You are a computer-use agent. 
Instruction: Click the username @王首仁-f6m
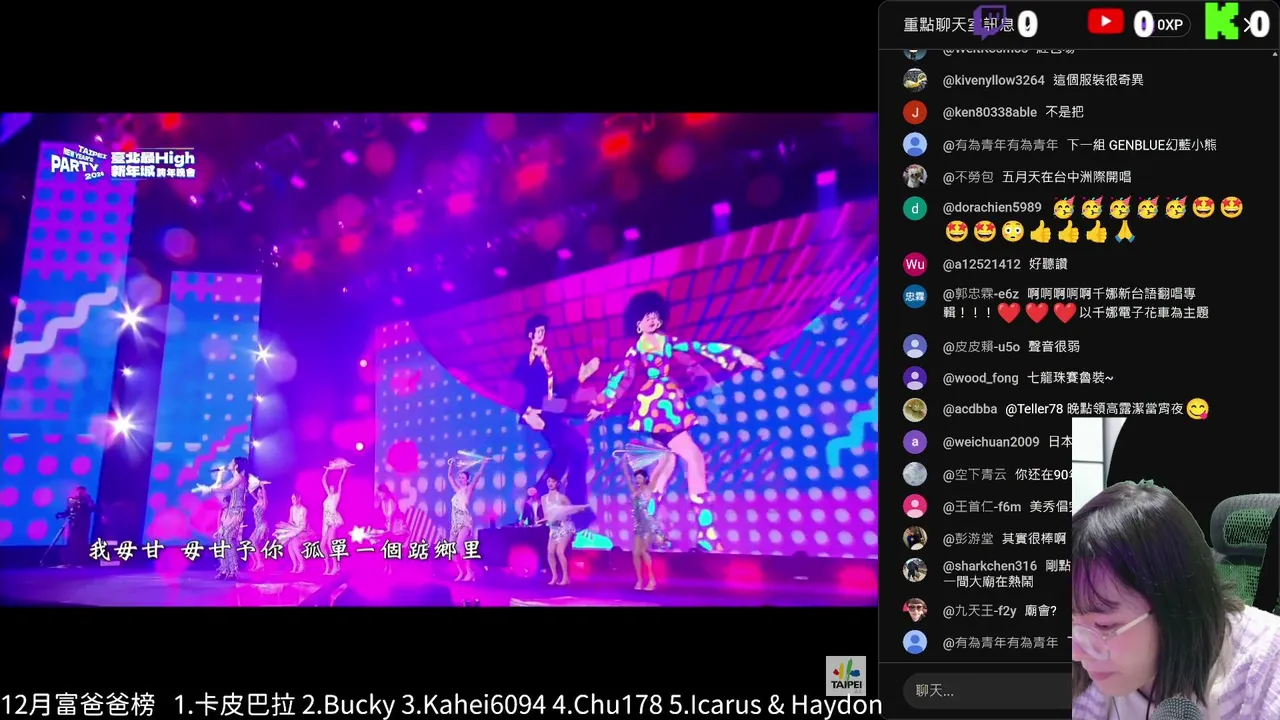coord(982,507)
